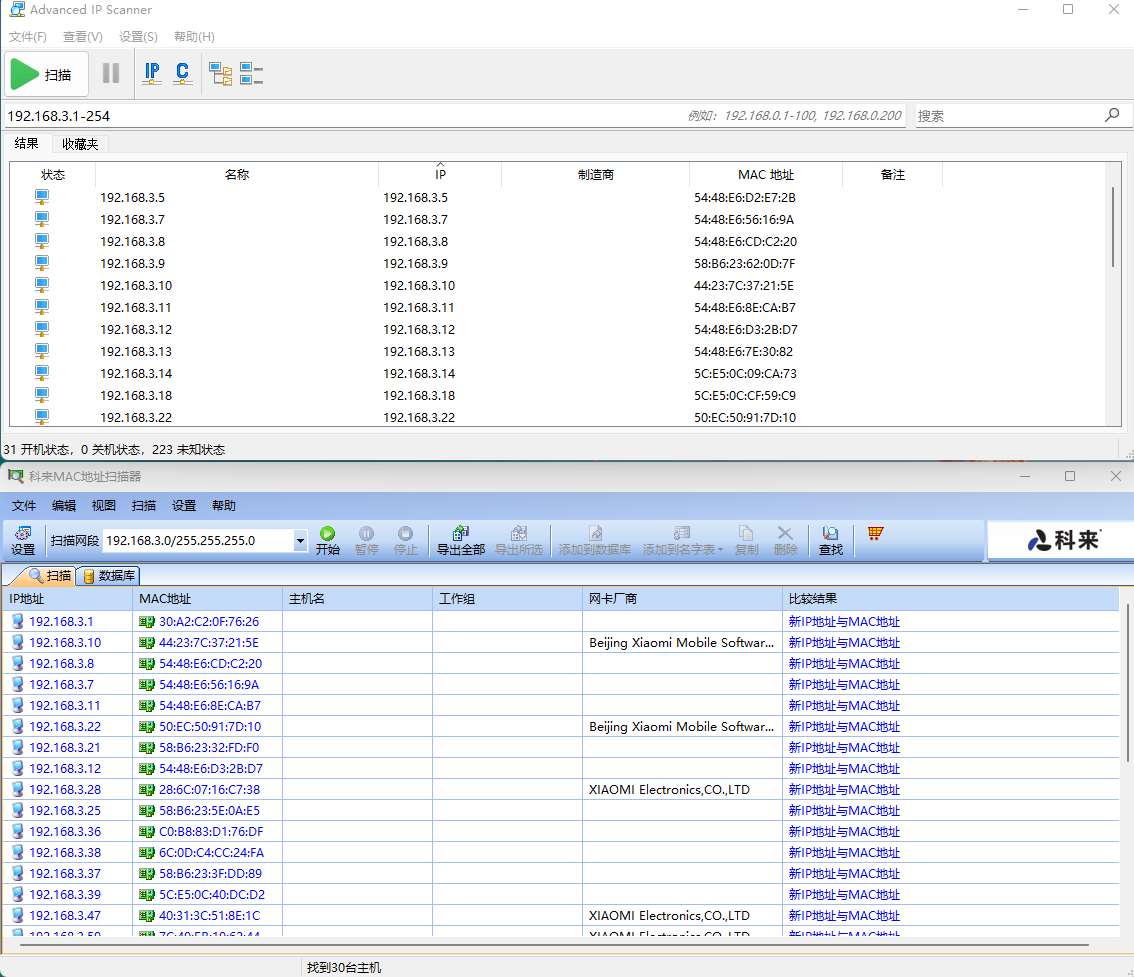Open the 帮助 menu in the MAC scanner
1134x977 pixels.
[x=224, y=506]
